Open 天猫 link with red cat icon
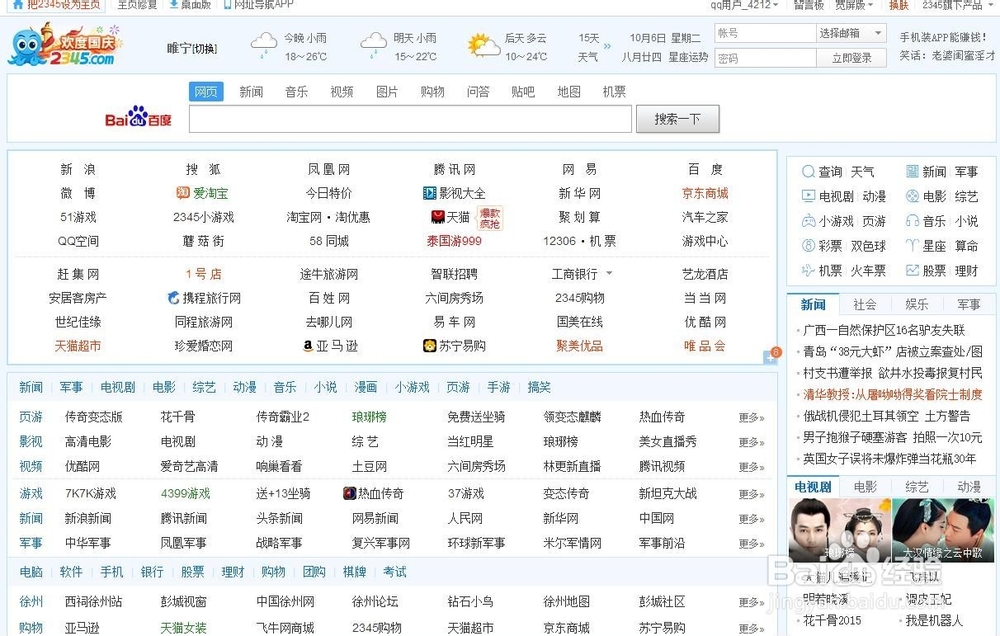The height and width of the screenshot is (636, 1000). 451,218
